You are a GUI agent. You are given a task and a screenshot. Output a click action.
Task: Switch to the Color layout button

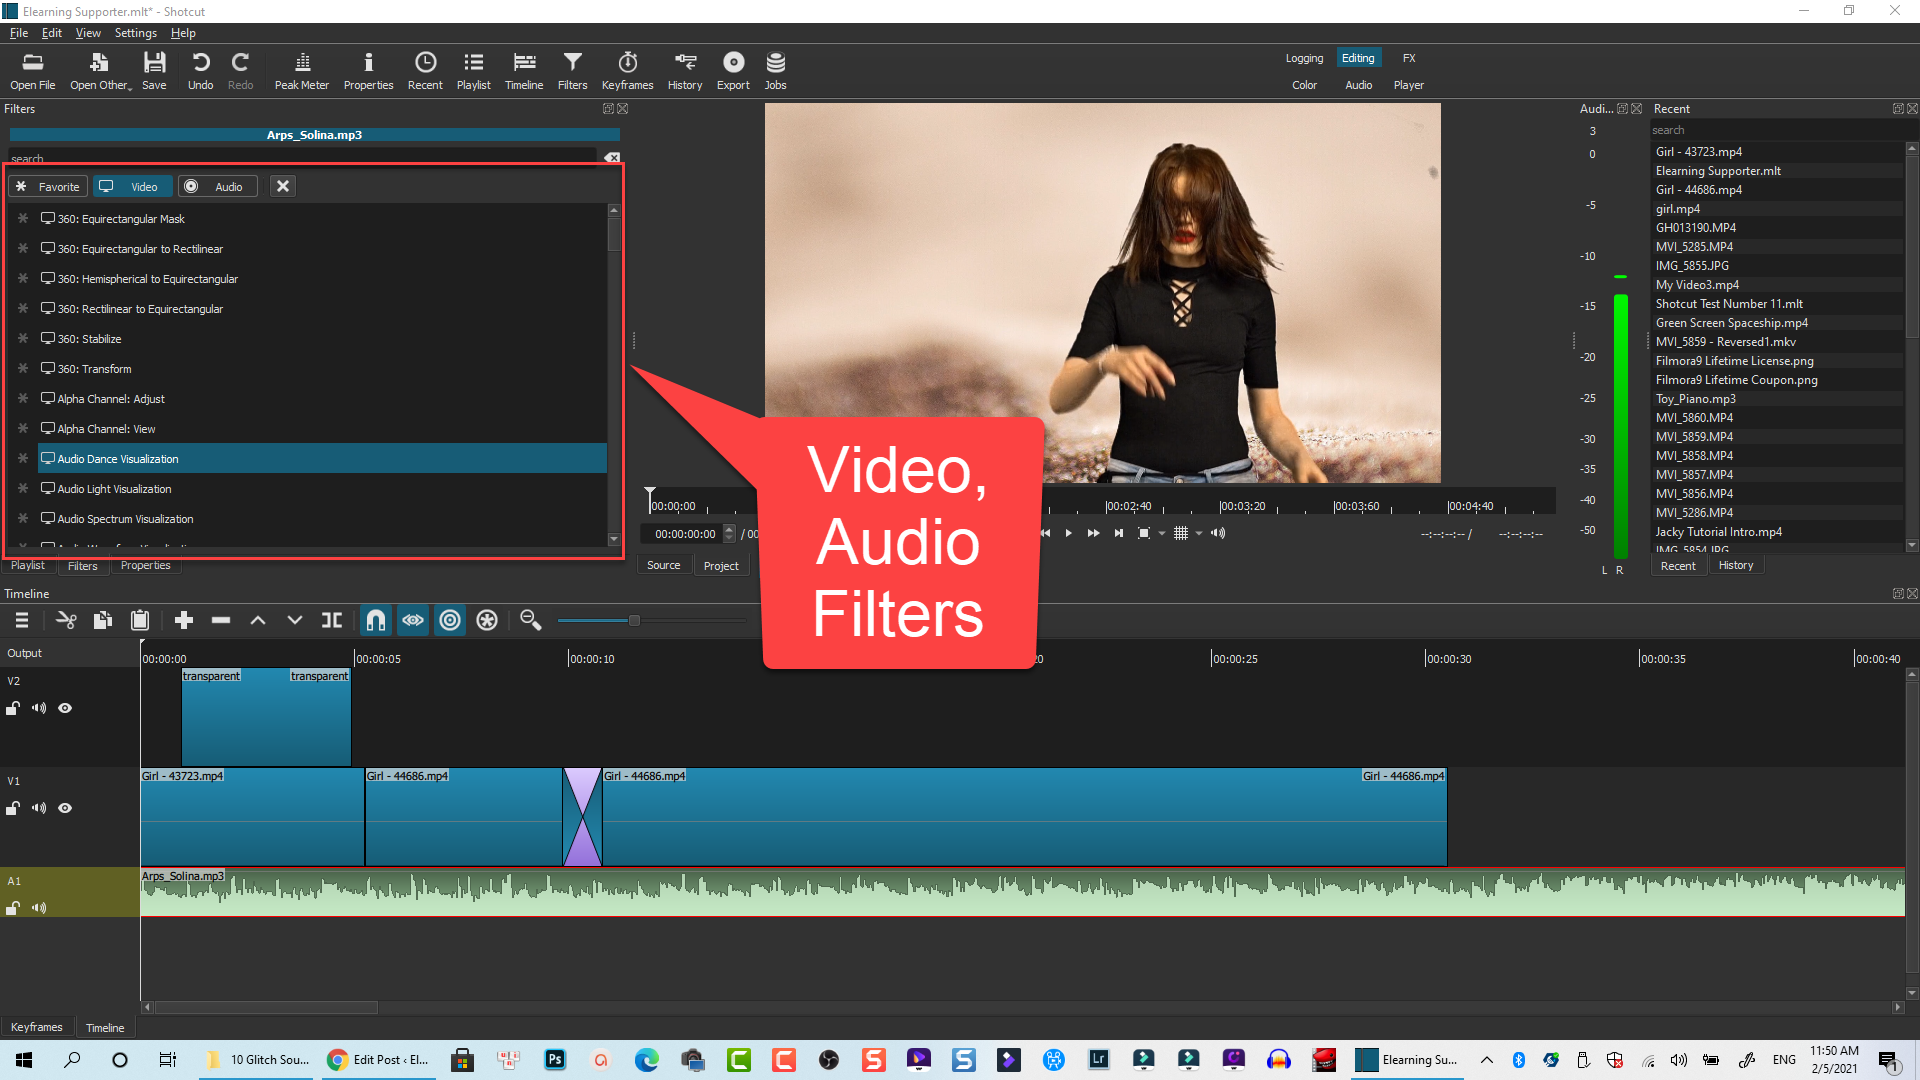click(1304, 85)
